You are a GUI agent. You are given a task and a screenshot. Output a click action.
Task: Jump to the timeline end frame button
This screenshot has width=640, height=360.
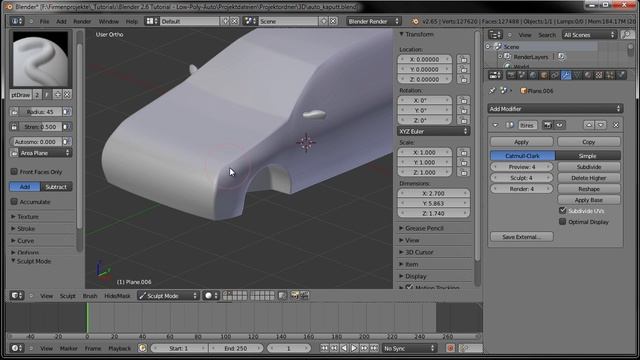click(374, 348)
